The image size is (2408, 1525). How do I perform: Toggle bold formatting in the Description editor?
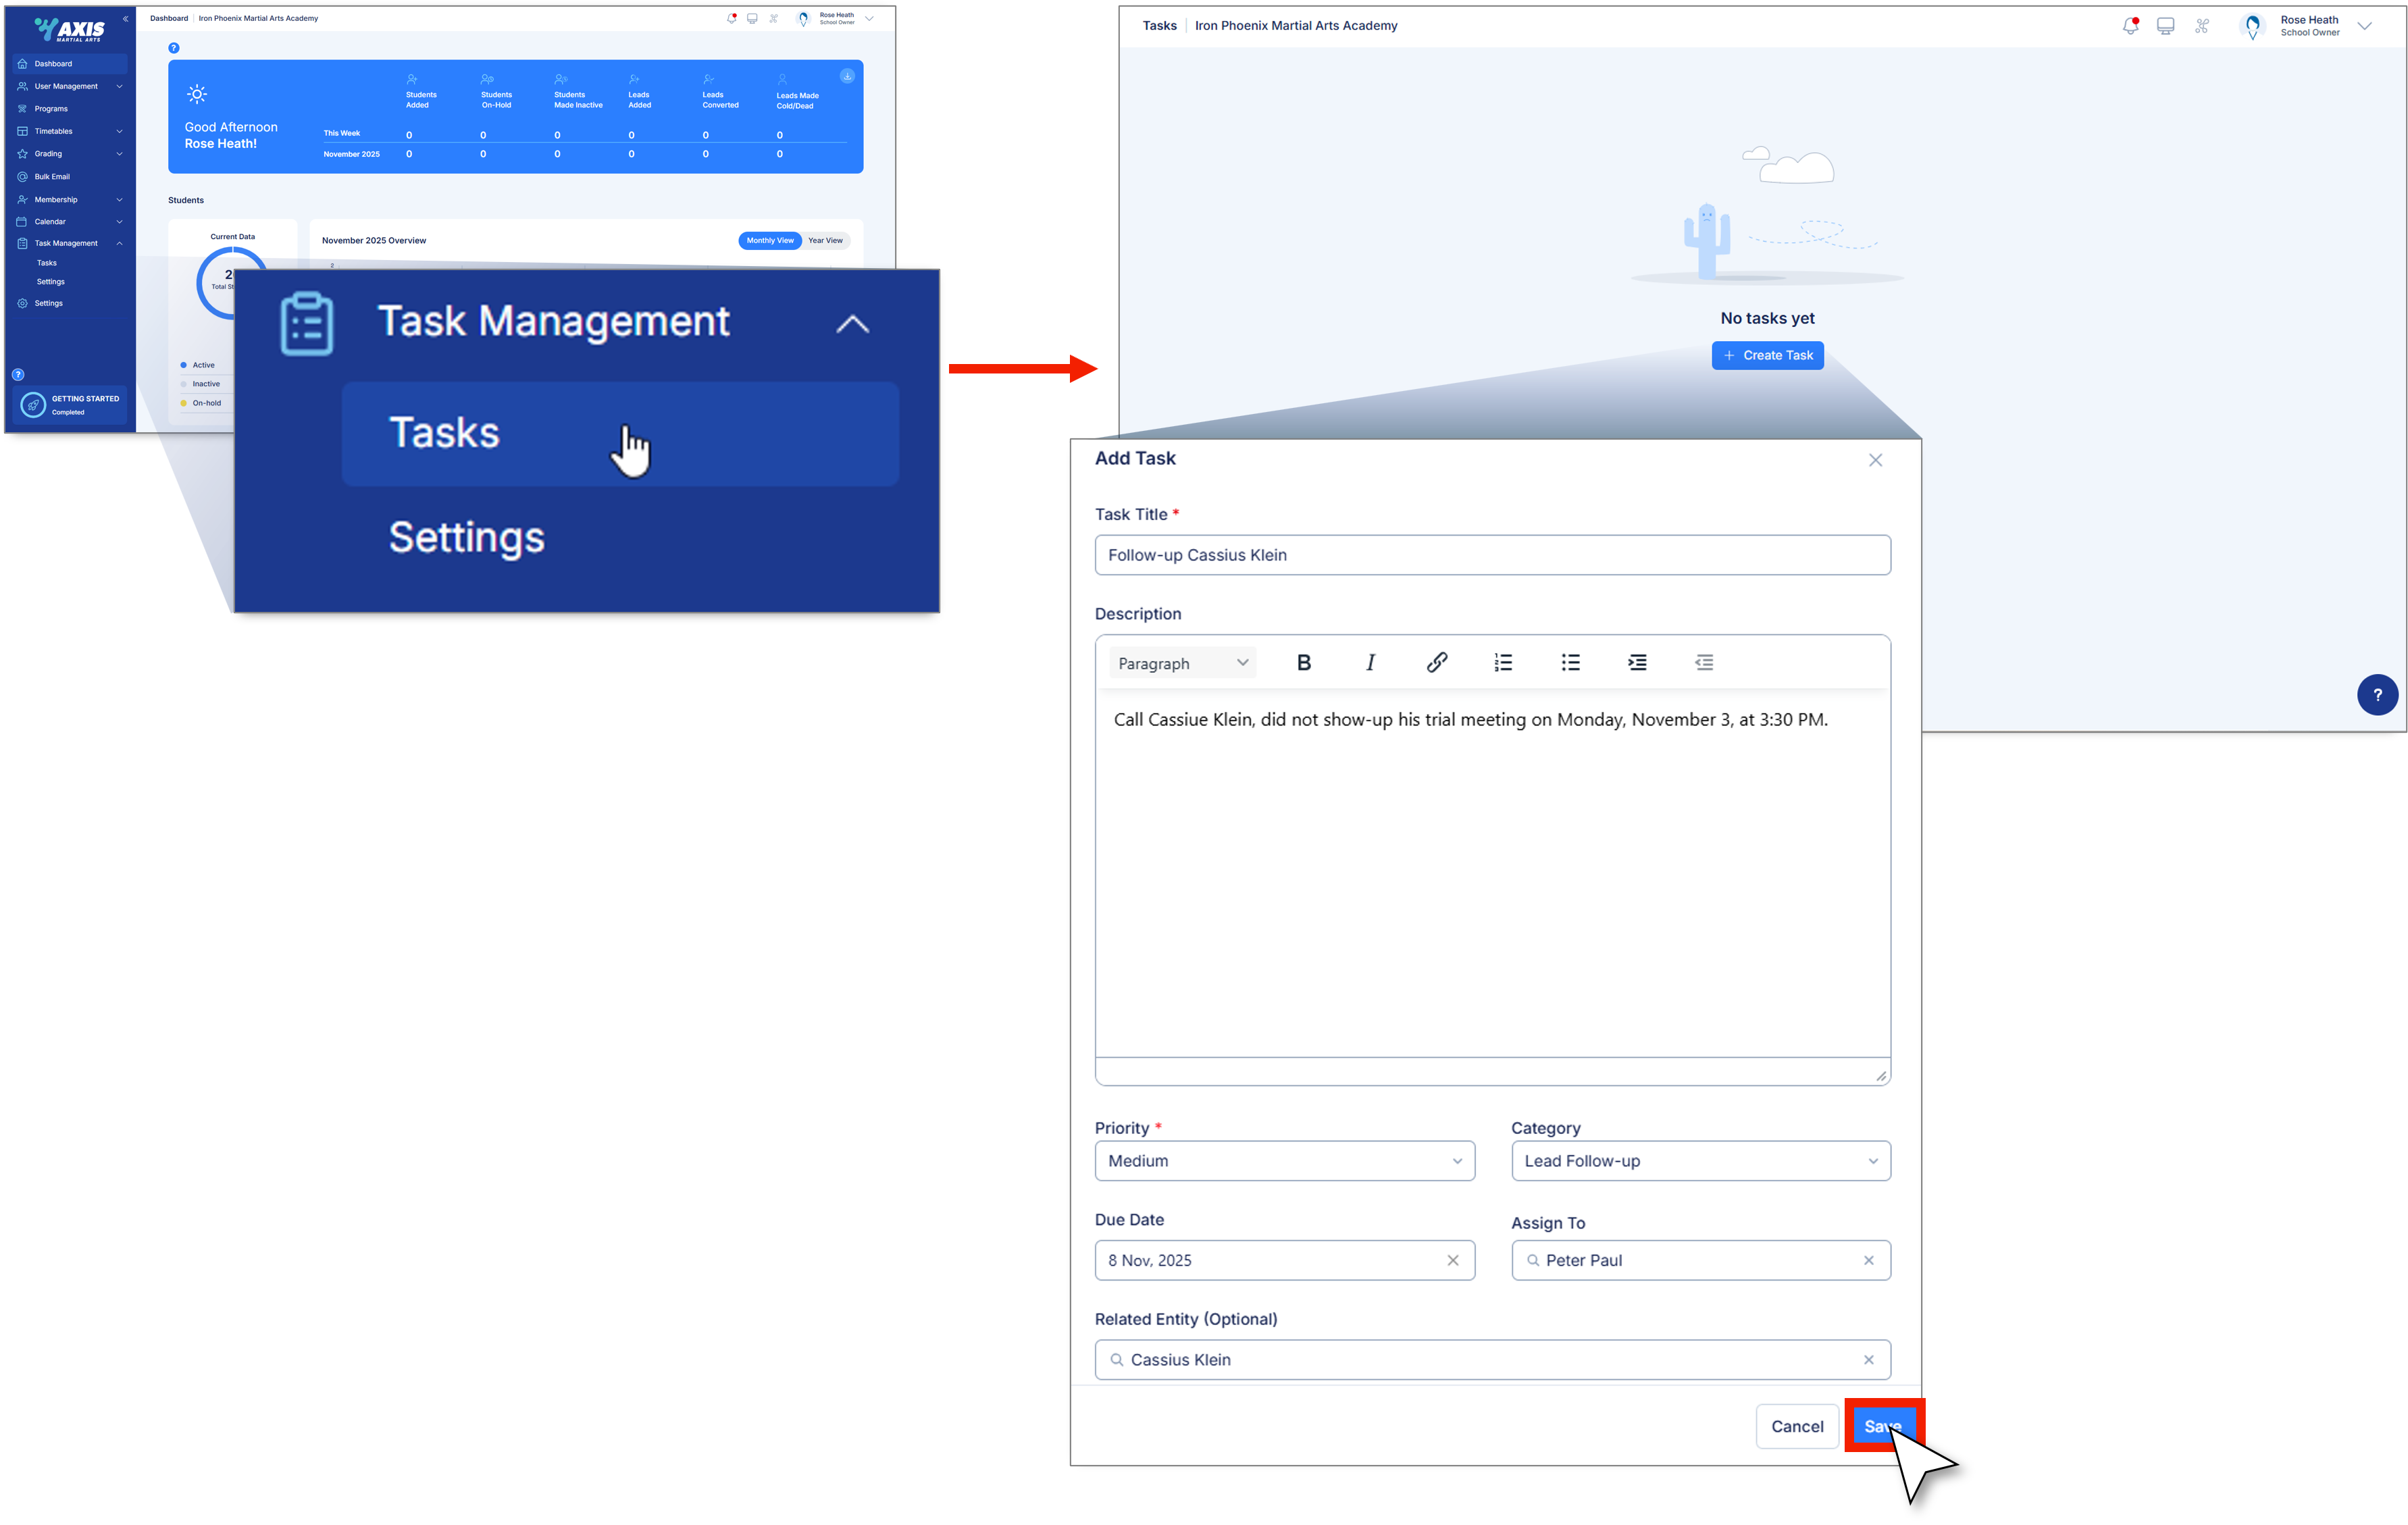point(1303,662)
